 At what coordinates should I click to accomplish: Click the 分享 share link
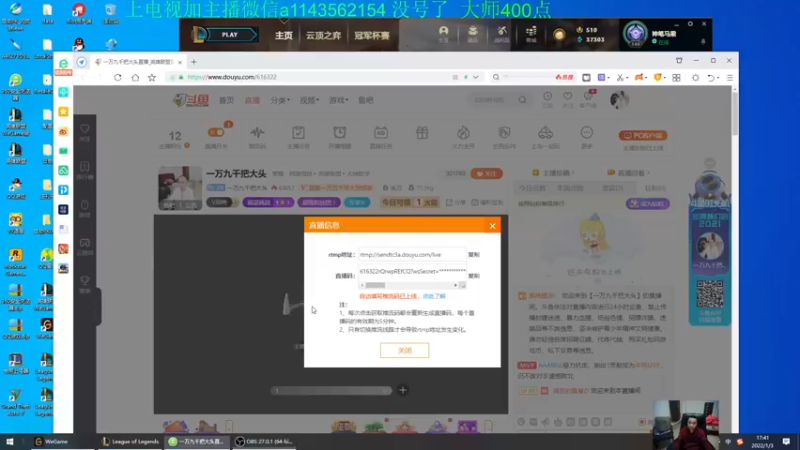pyautogui.click(x=456, y=203)
